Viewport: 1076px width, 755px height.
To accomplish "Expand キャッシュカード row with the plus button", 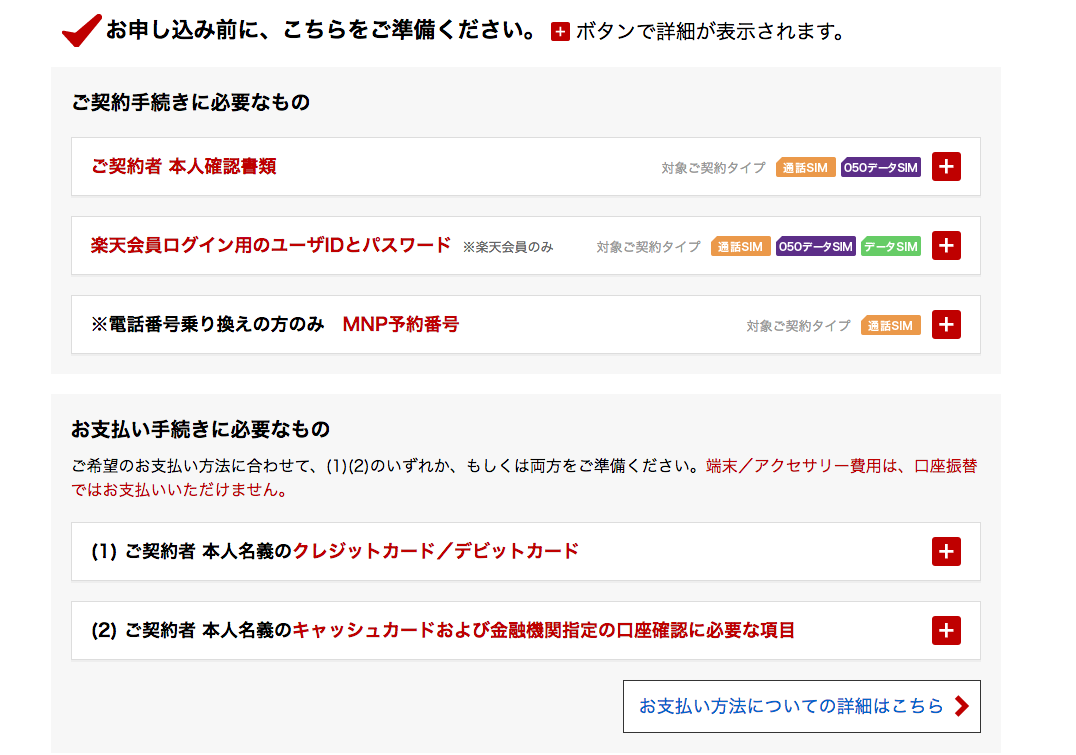I will click(946, 630).
